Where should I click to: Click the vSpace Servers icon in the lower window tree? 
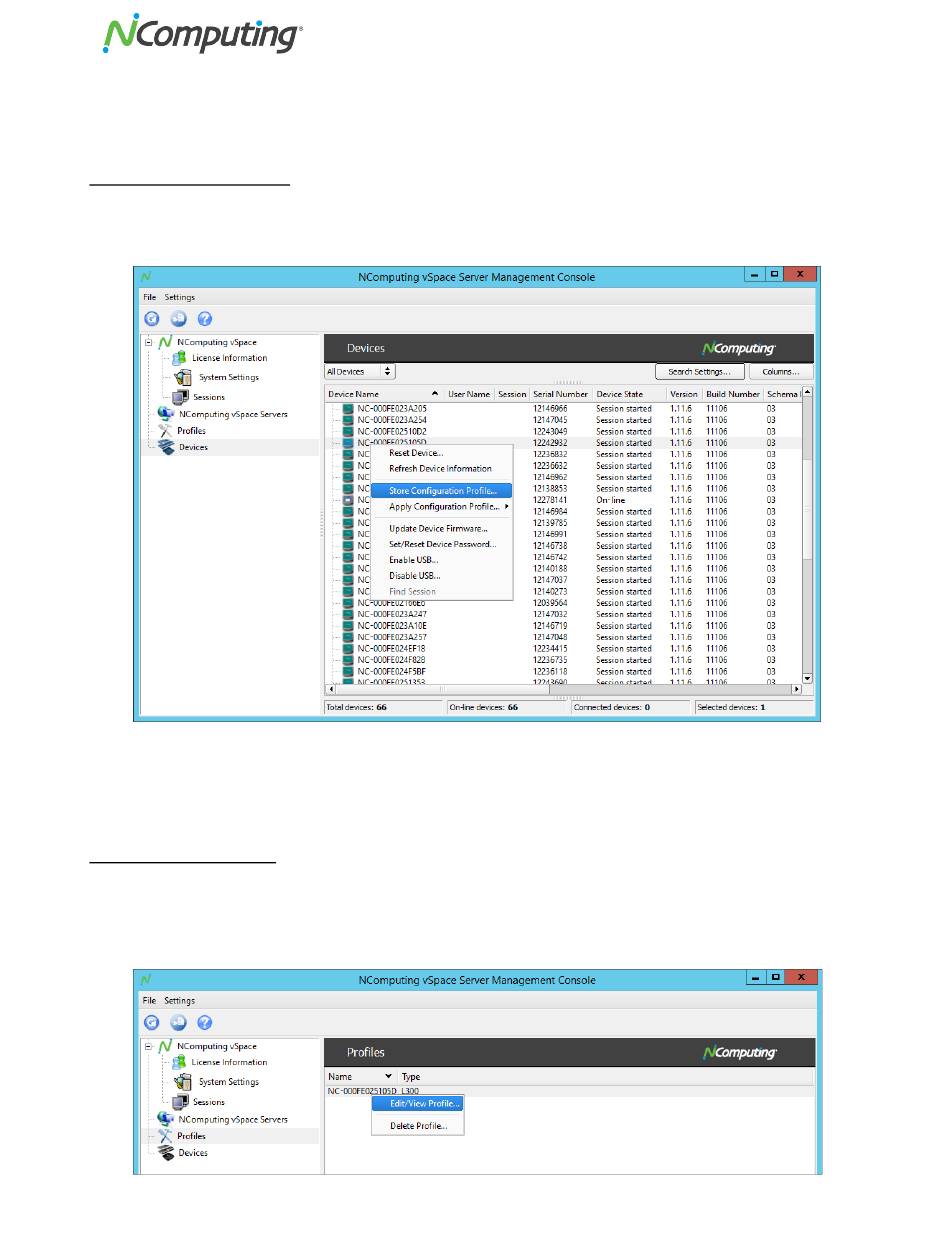point(166,1119)
